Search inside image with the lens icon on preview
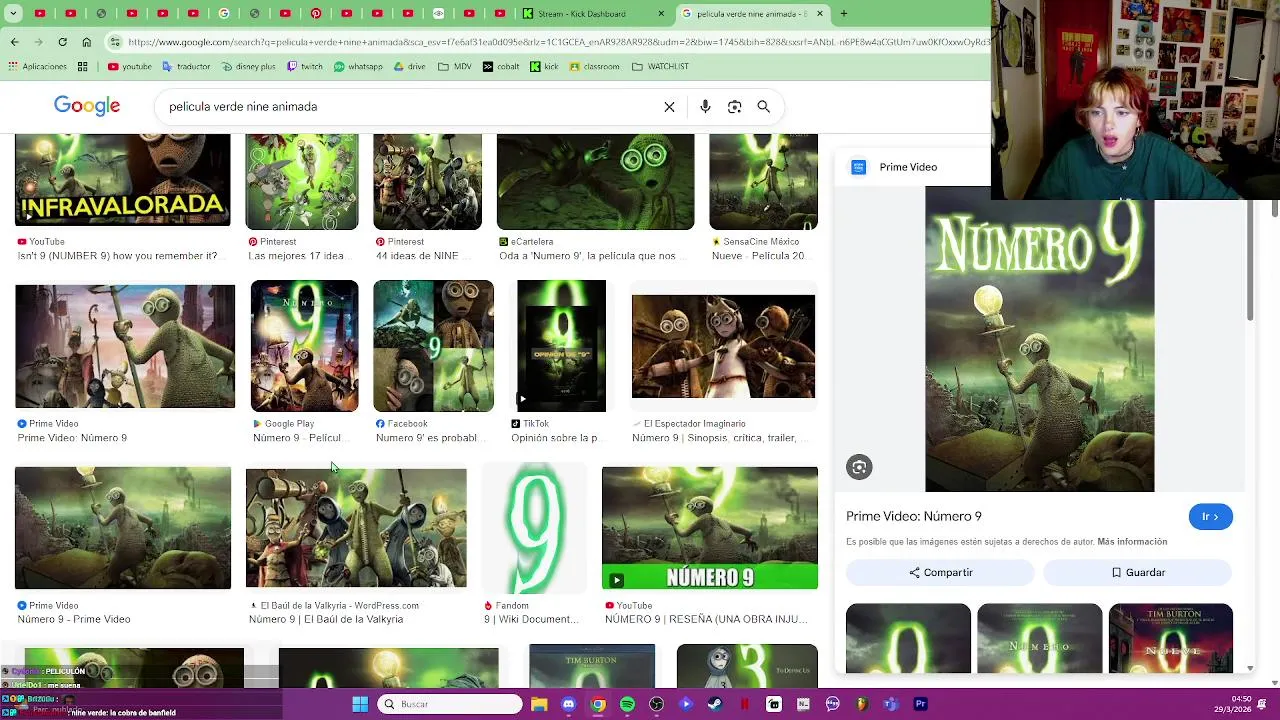This screenshot has width=1280, height=720. (859, 467)
